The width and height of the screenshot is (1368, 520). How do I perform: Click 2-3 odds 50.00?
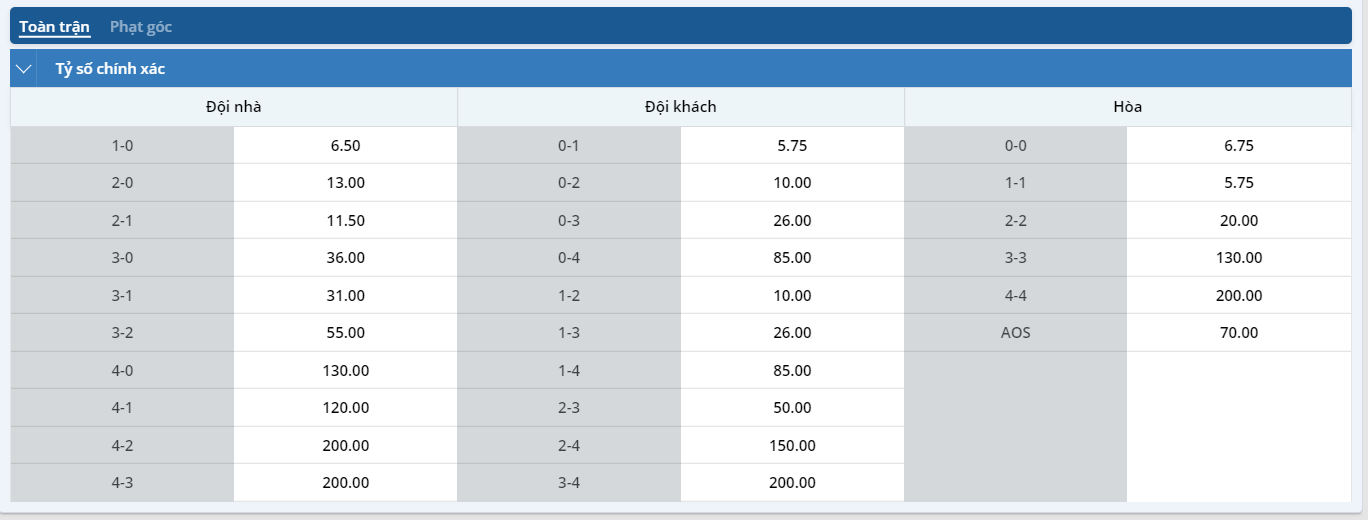[792, 408]
